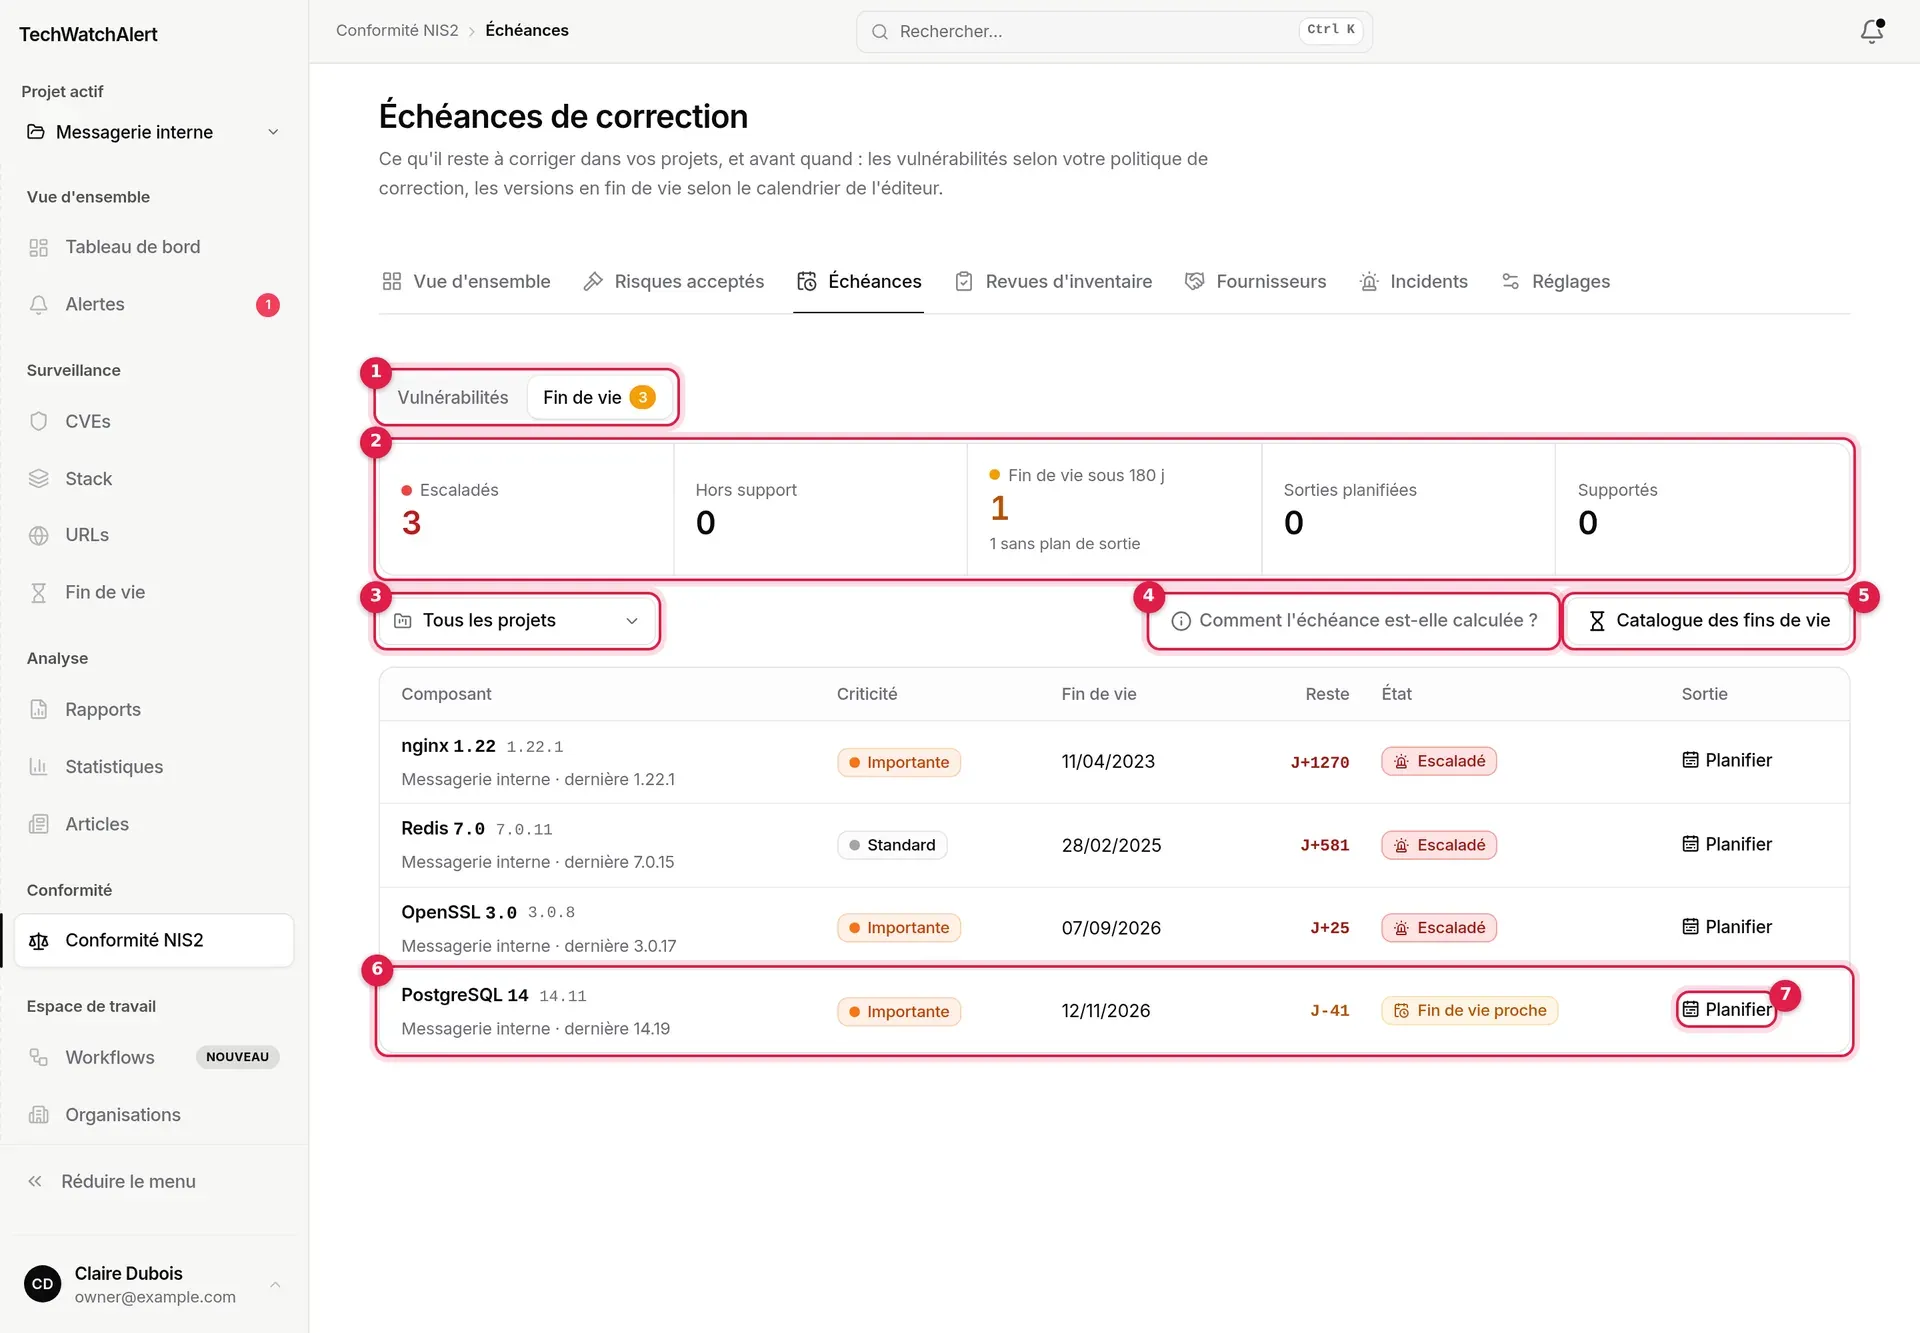1920x1333 pixels.
Task: Open the Tous les projets filter dropdown
Action: click(517, 620)
